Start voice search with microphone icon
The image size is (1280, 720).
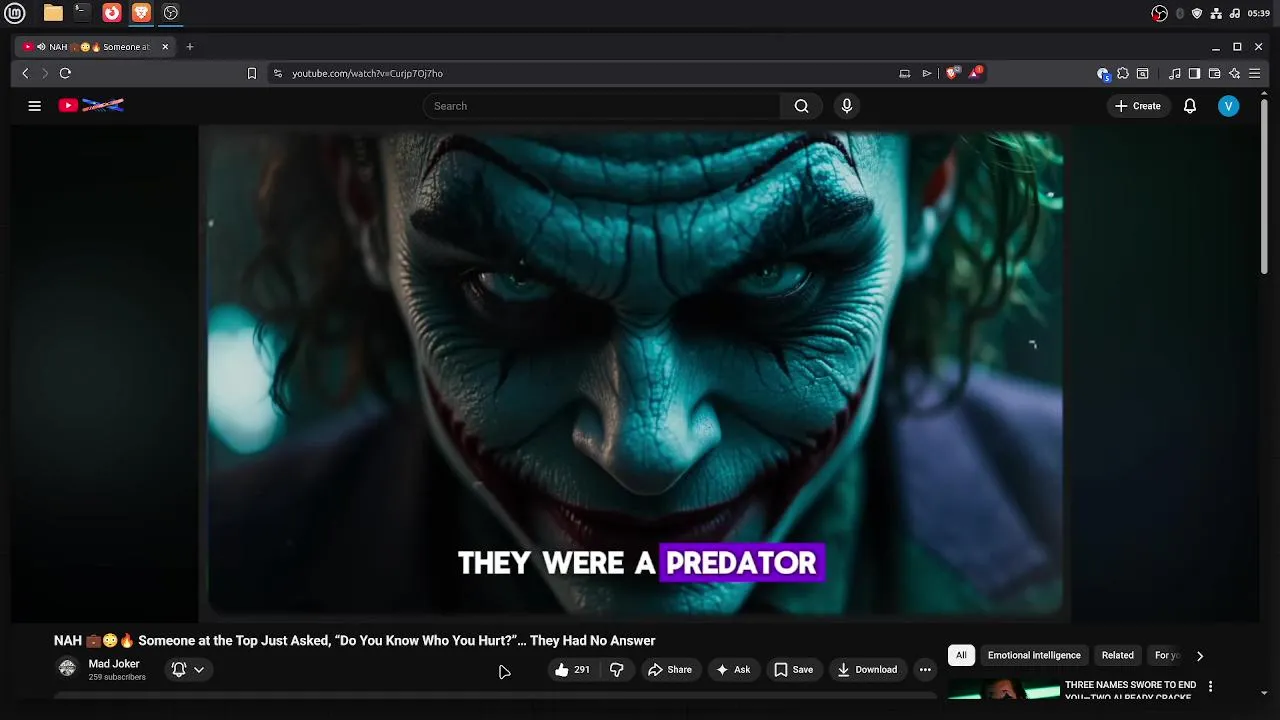tap(847, 106)
